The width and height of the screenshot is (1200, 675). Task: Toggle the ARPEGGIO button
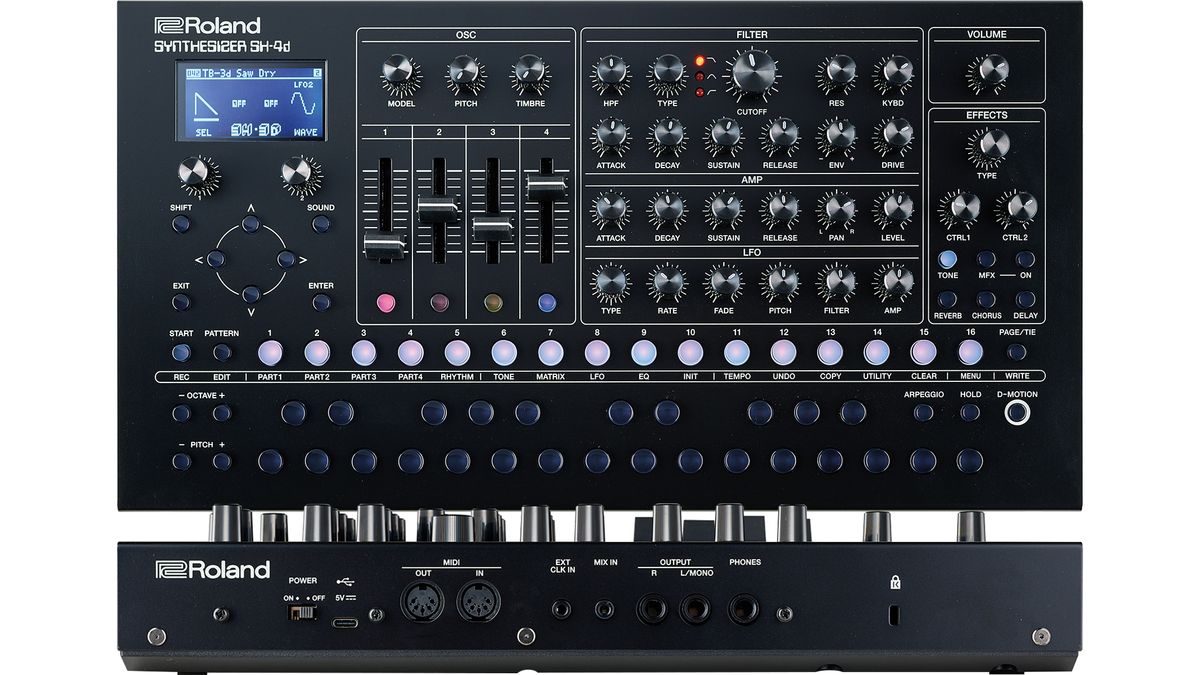(923, 412)
